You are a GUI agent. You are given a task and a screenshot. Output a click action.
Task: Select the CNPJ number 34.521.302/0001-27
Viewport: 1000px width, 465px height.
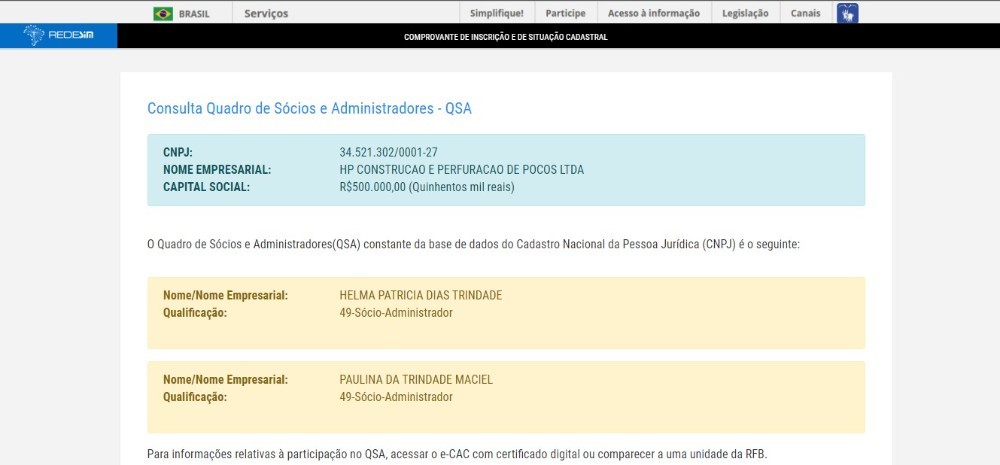(388, 153)
